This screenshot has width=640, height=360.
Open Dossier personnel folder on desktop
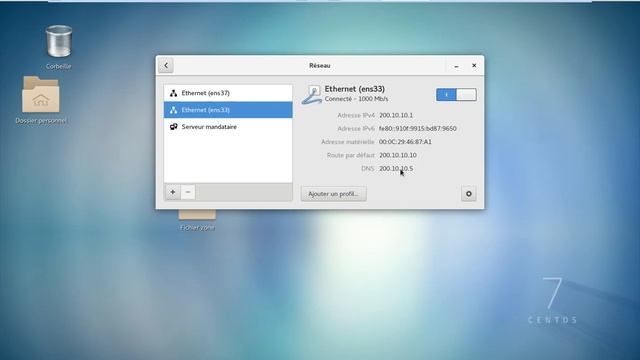pyautogui.click(x=40, y=94)
